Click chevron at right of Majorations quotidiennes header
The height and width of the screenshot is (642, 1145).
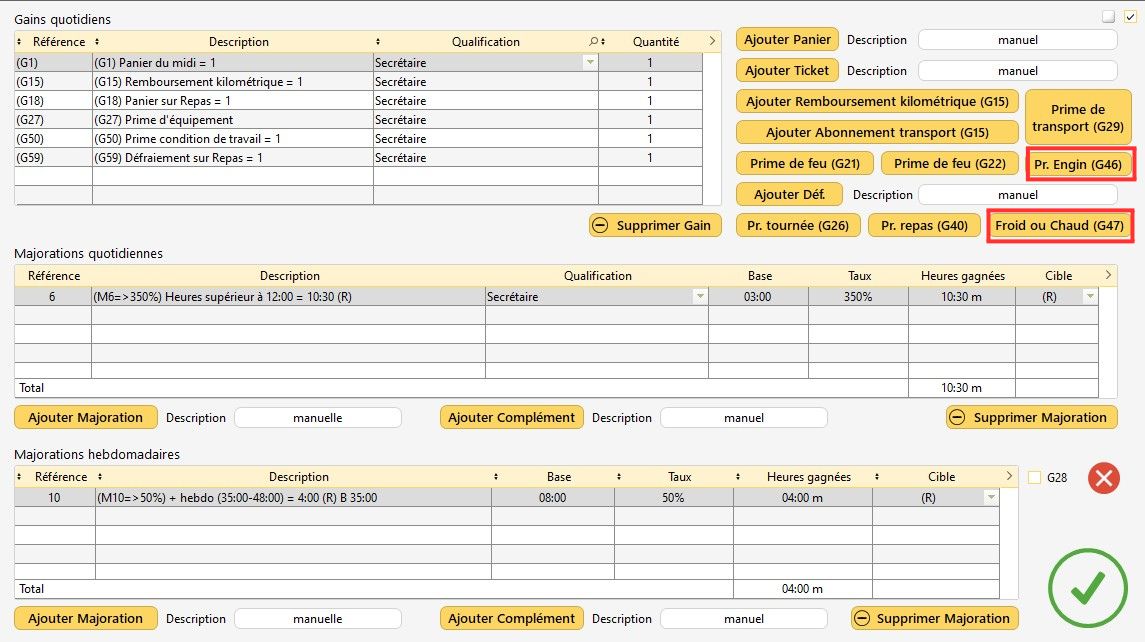click(x=1108, y=275)
